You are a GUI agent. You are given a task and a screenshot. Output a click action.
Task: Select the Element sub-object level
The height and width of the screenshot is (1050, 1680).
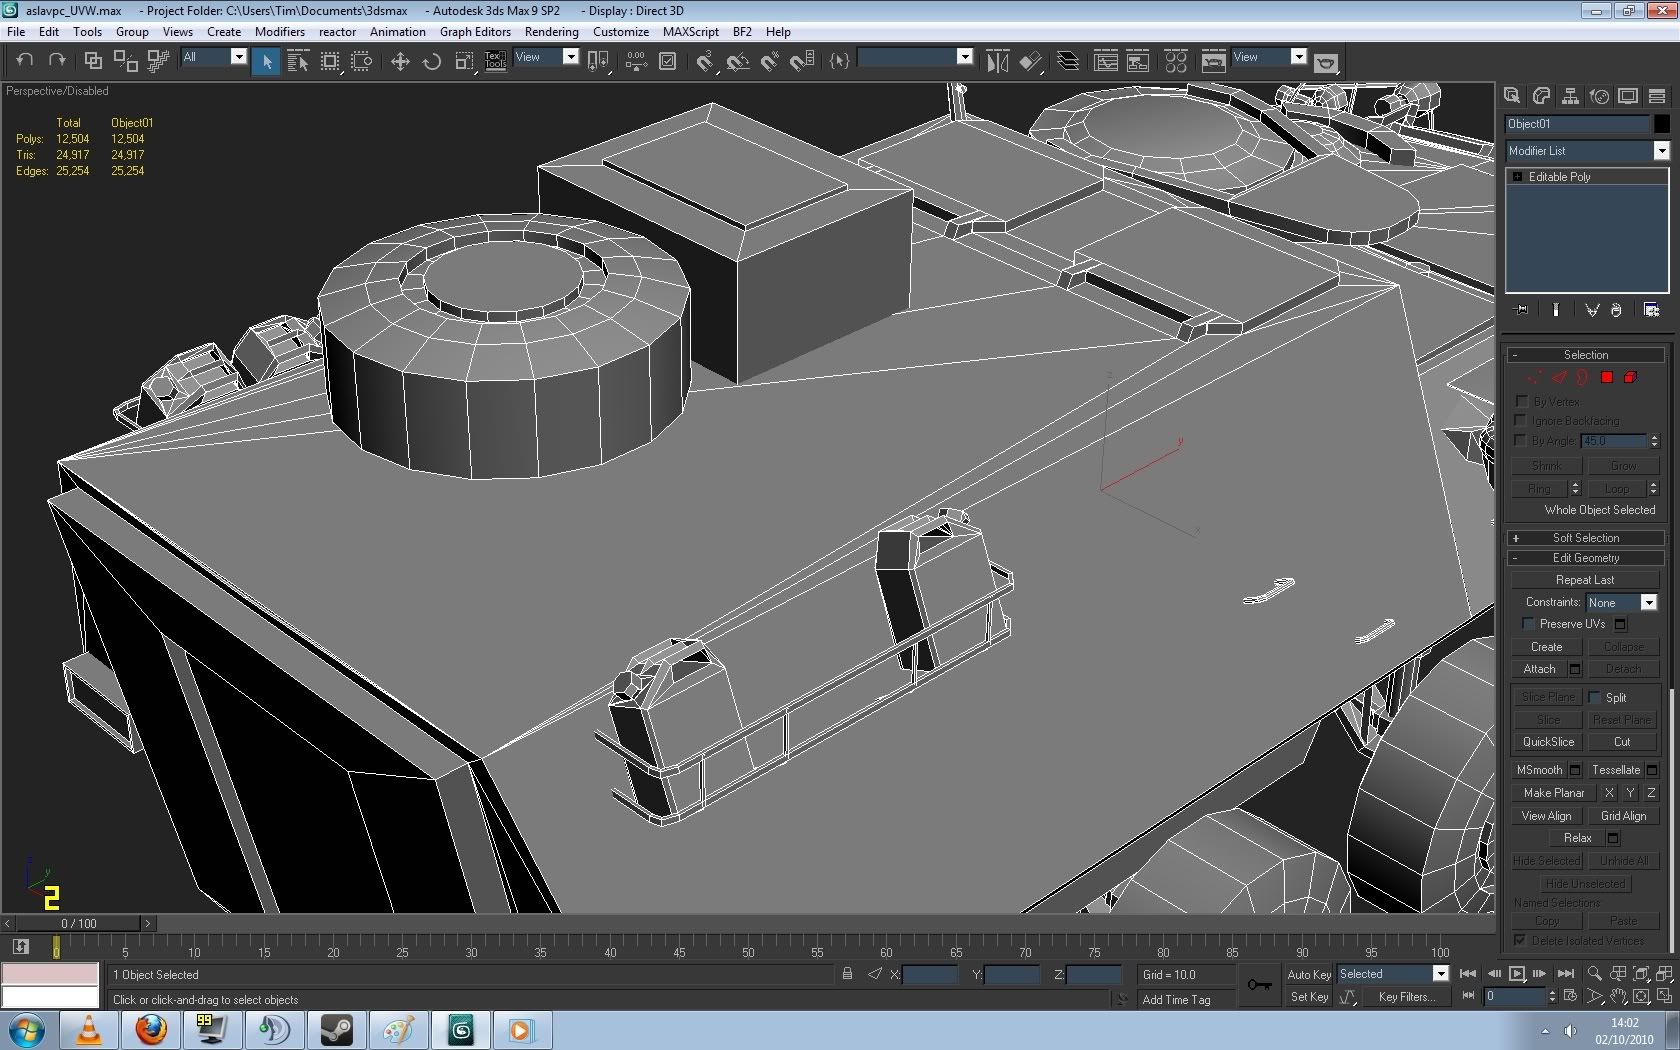tap(1630, 377)
